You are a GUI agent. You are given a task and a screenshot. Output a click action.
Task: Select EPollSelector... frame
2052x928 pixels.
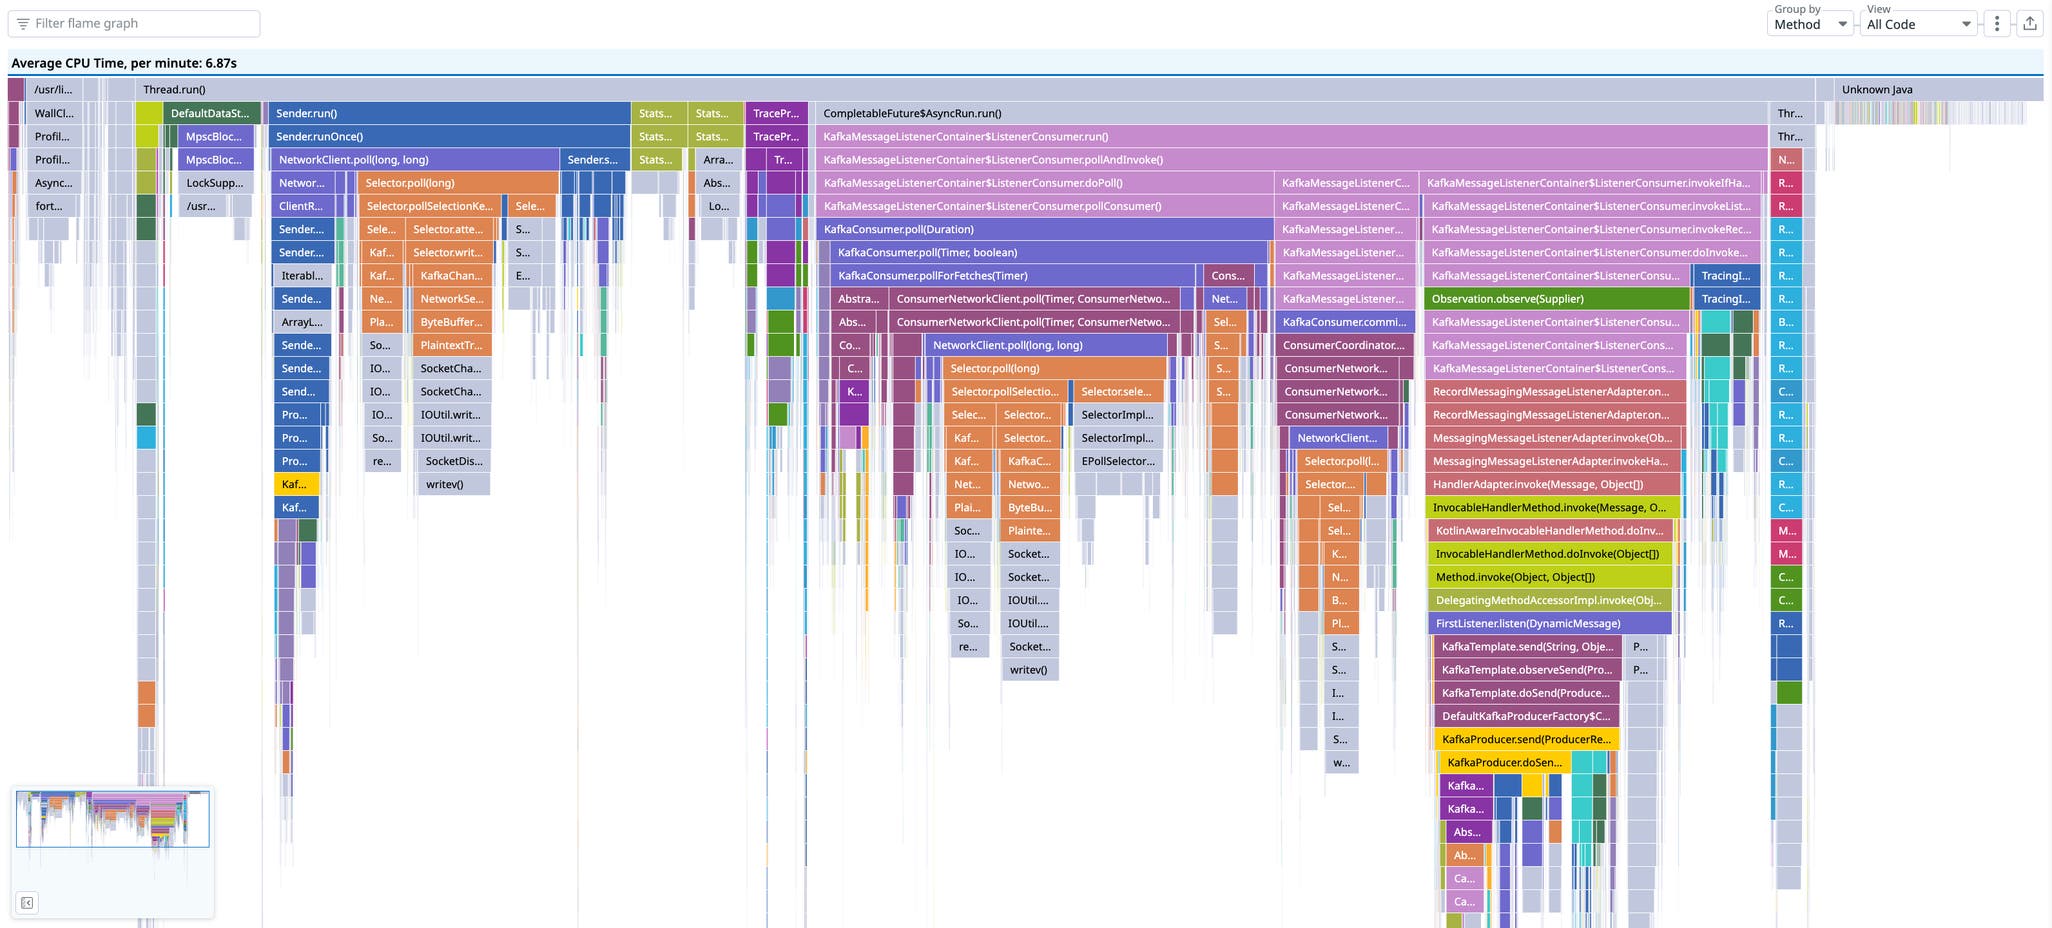coord(1118,461)
